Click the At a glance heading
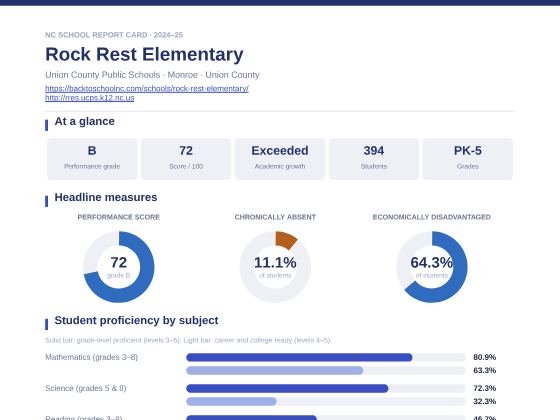Image resolution: width=560 pixels, height=420 pixels. (x=85, y=121)
